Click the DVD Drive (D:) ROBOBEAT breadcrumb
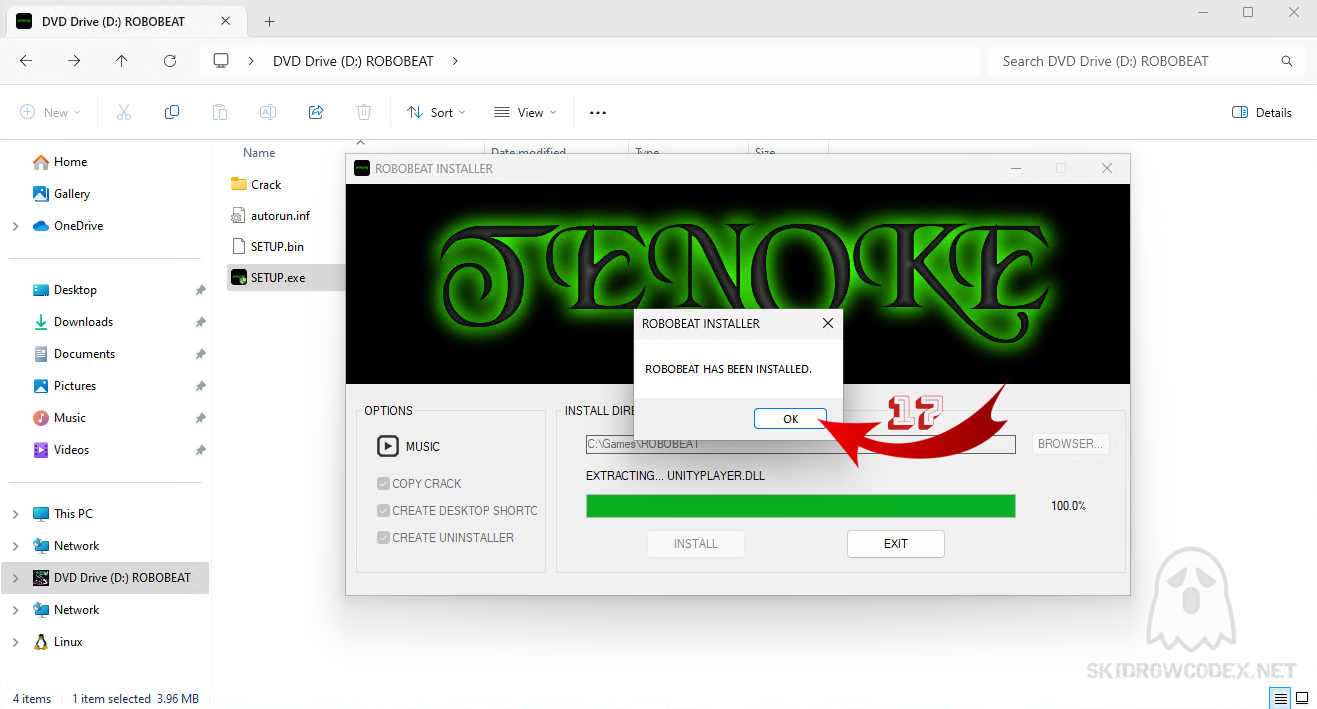This screenshot has height=709, width=1317. click(x=353, y=61)
